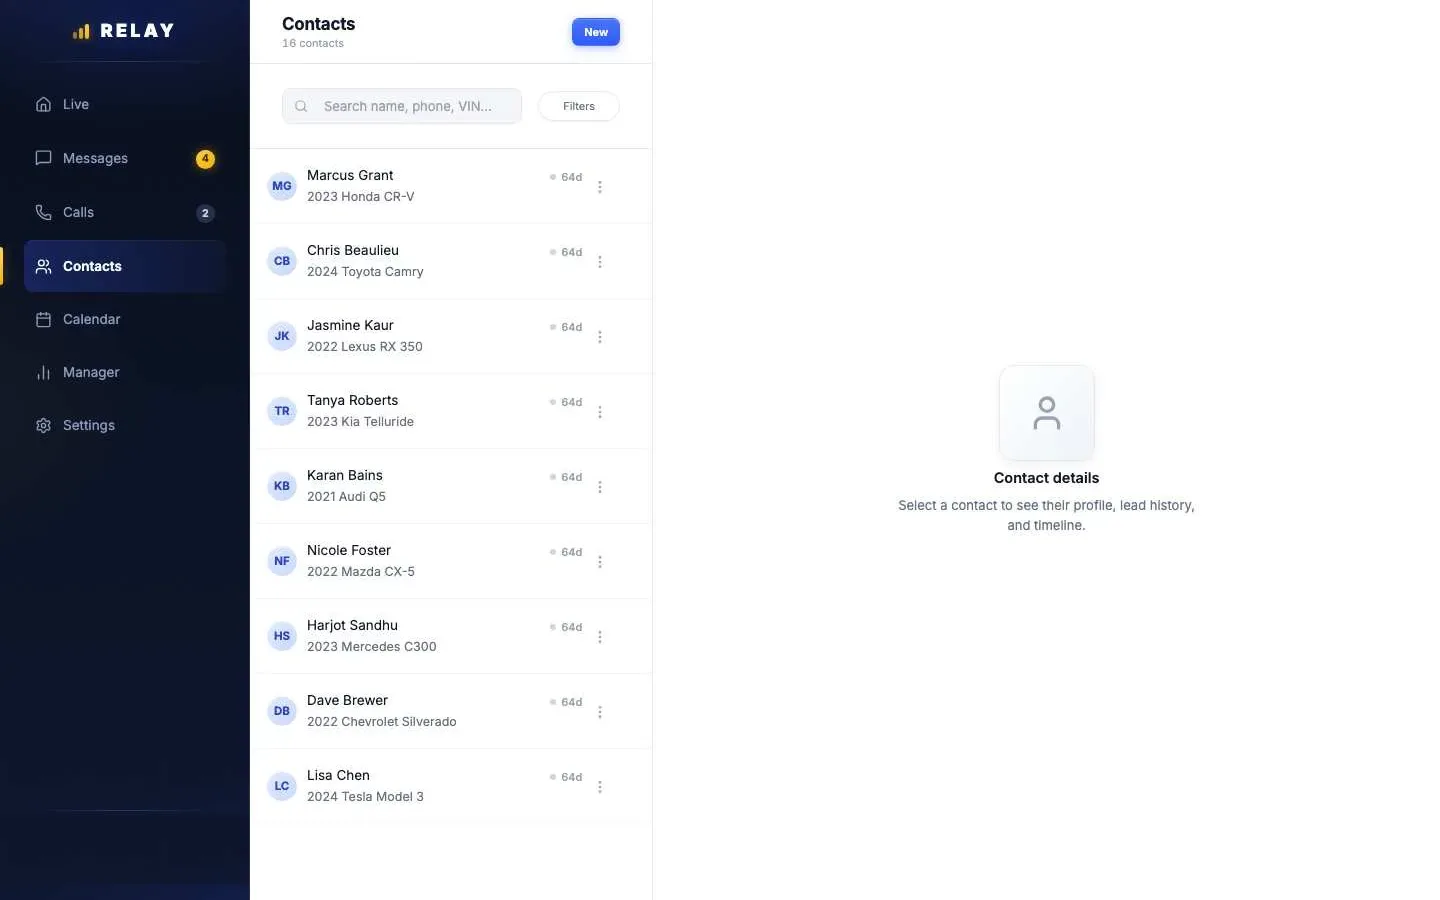Click the MG avatar for Marcus Grant

[282, 186]
